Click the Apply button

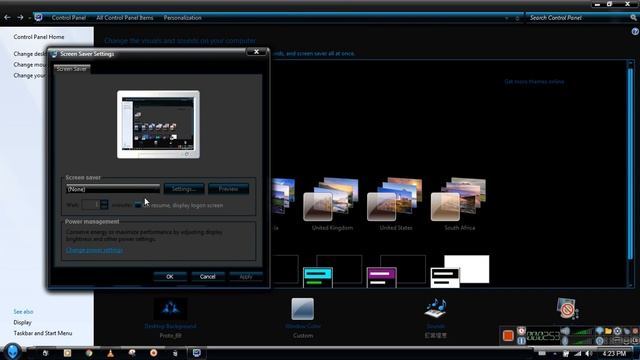246,276
